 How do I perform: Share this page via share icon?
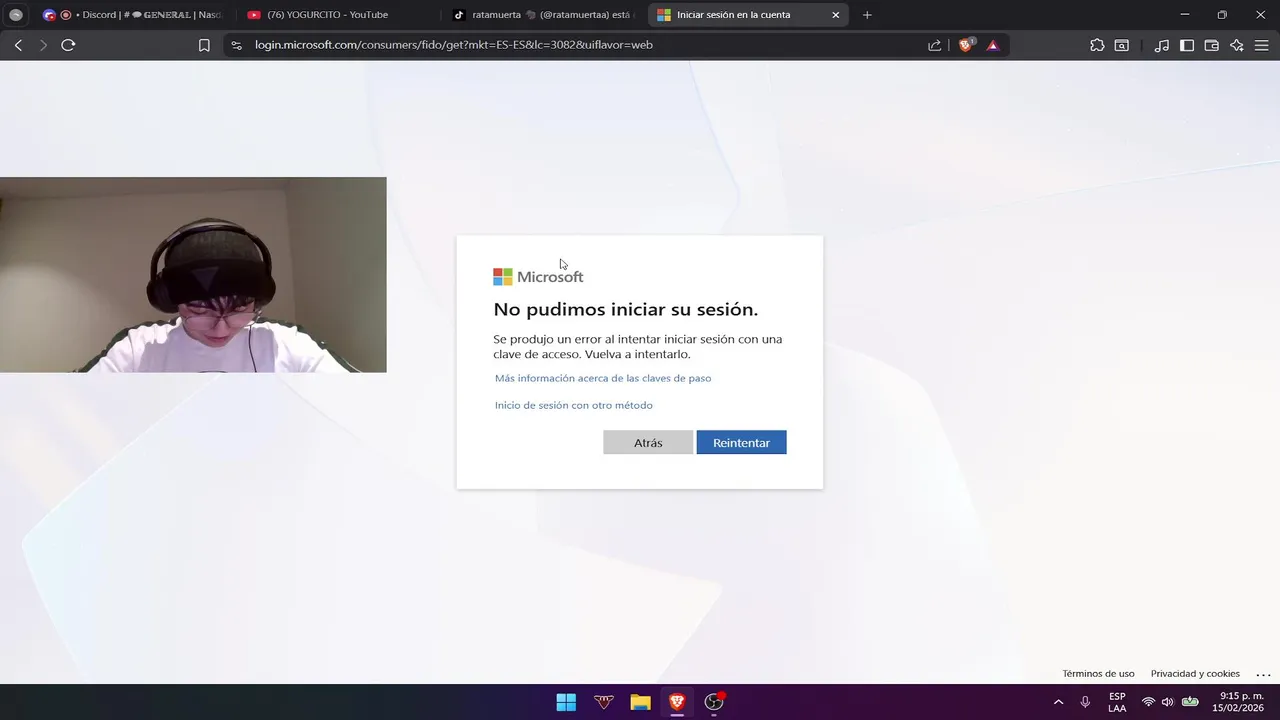[934, 45]
